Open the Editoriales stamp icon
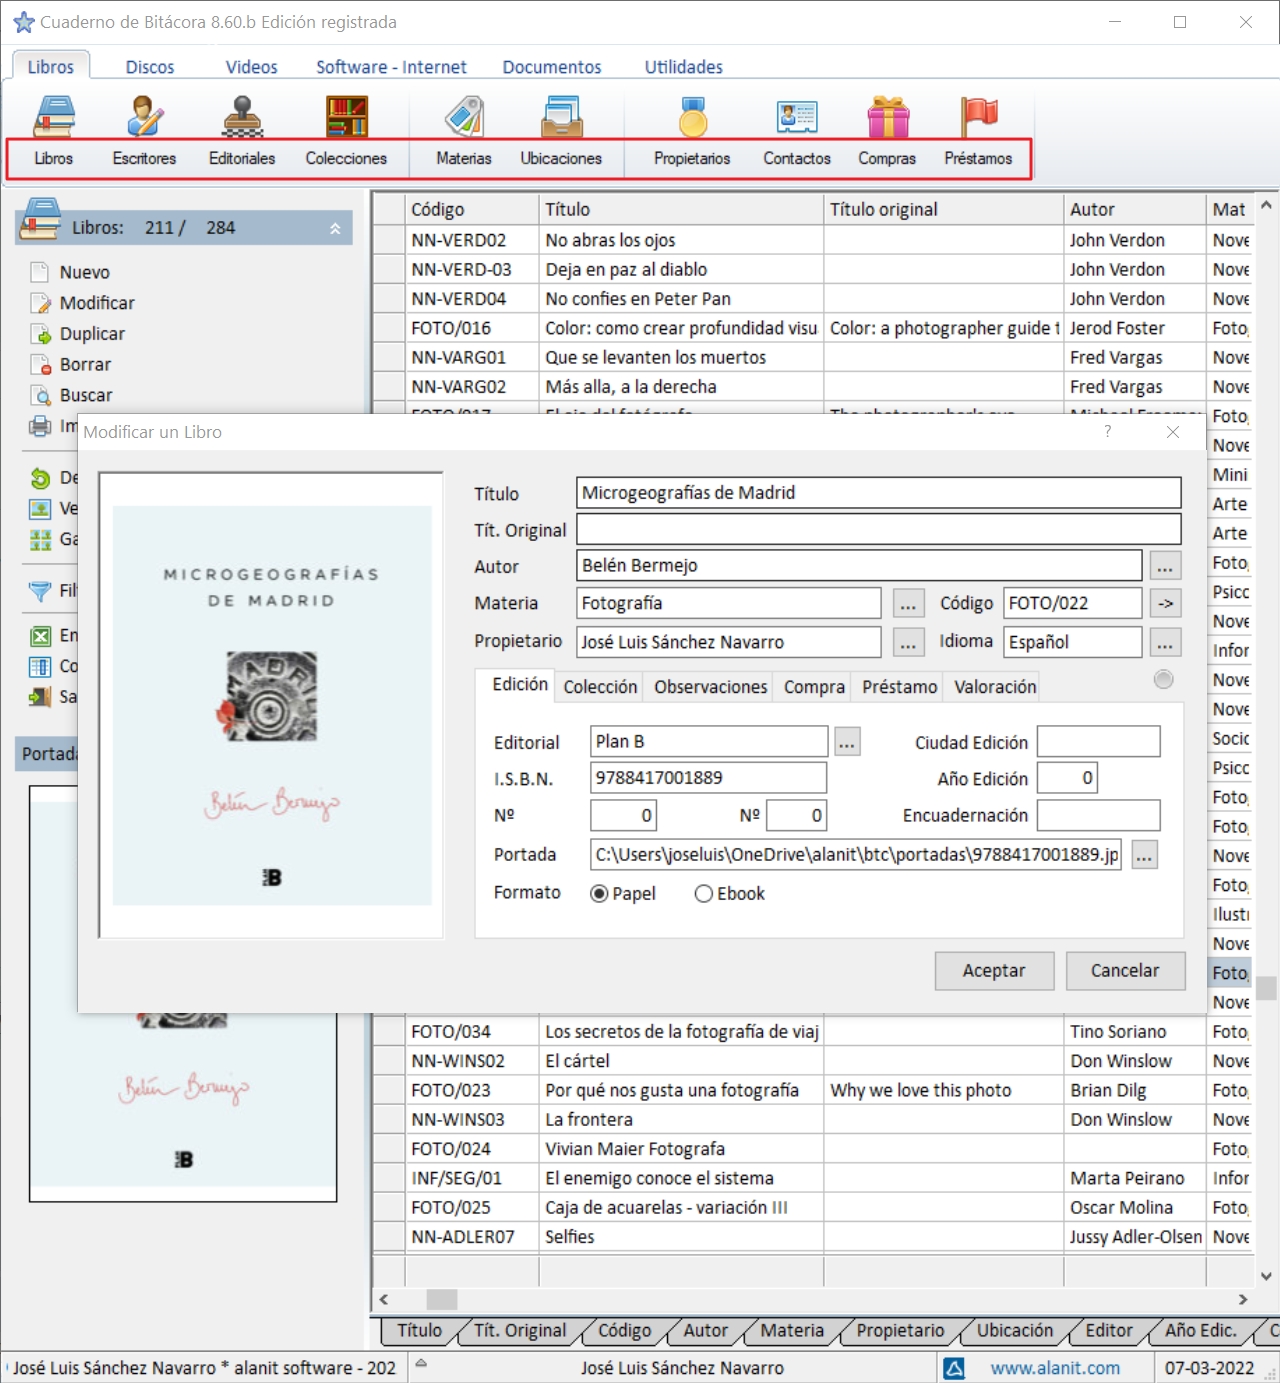The height and width of the screenshot is (1383, 1280). click(242, 117)
